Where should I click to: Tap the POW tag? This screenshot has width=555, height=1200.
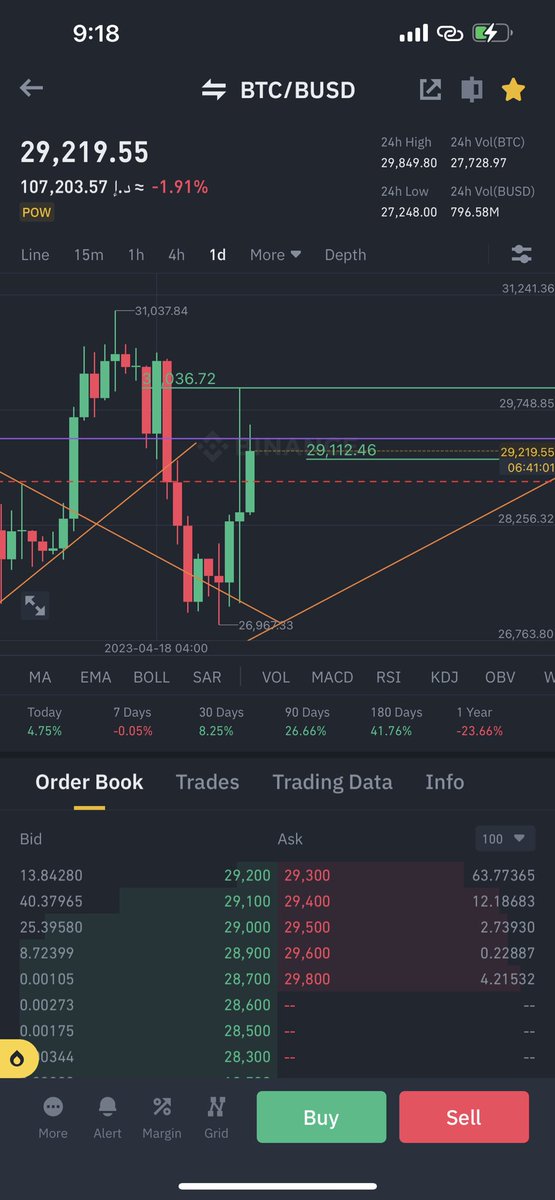coord(36,212)
